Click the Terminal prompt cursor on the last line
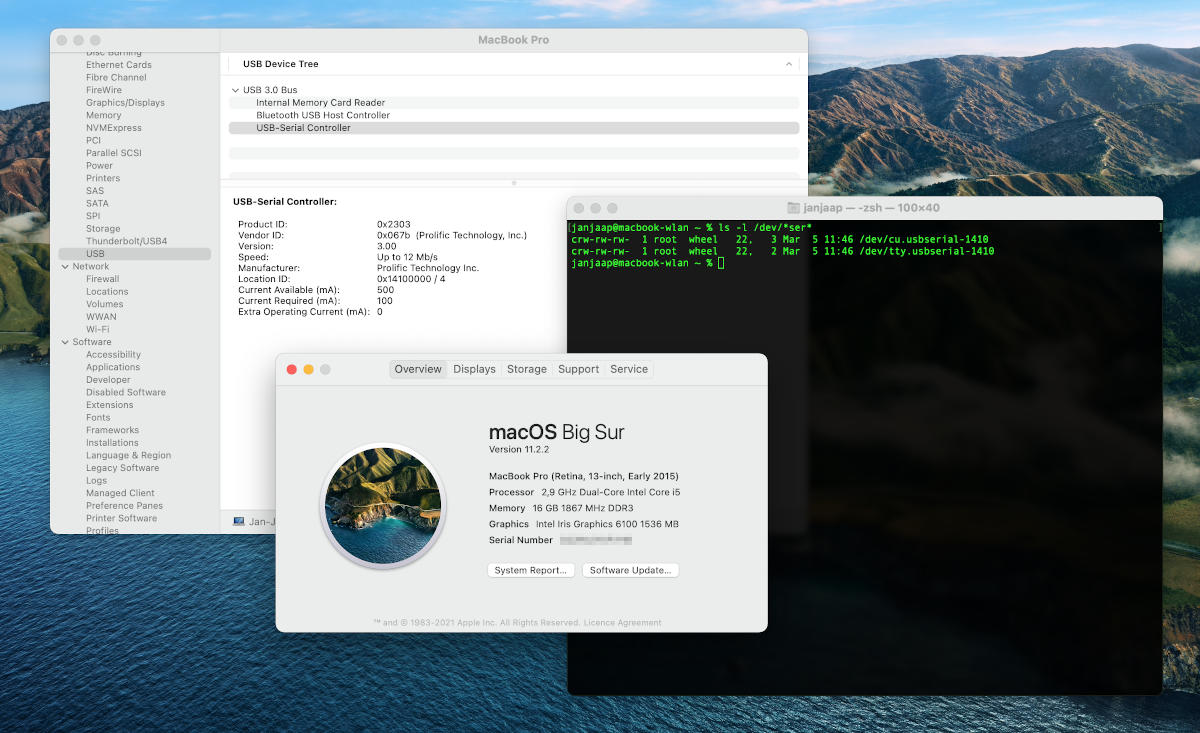Viewport: 1200px width, 733px height. tap(720, 263)
